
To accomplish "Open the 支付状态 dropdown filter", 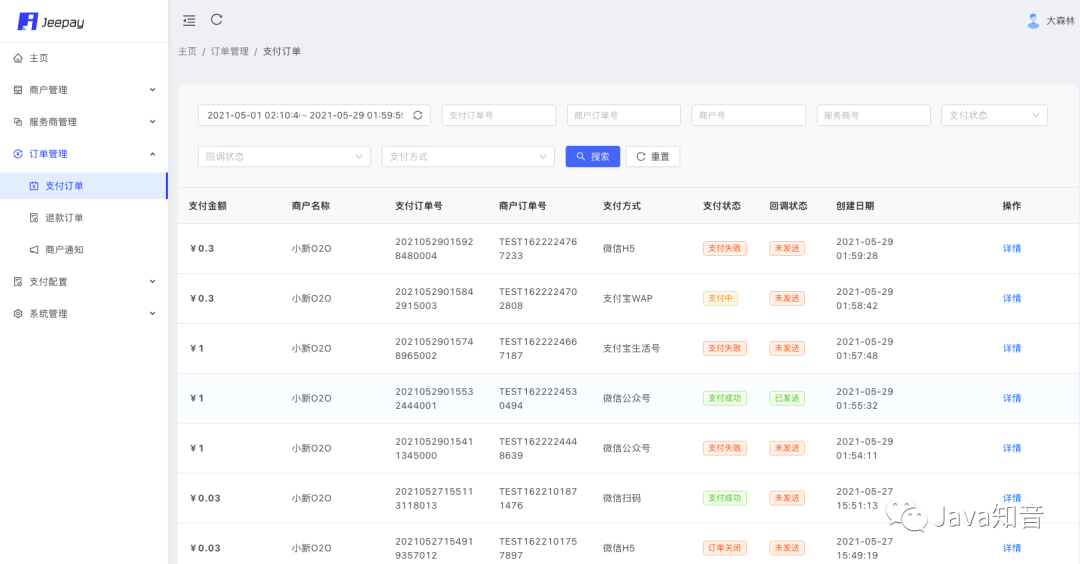I will pyautogui.click(x=994, y=115).
